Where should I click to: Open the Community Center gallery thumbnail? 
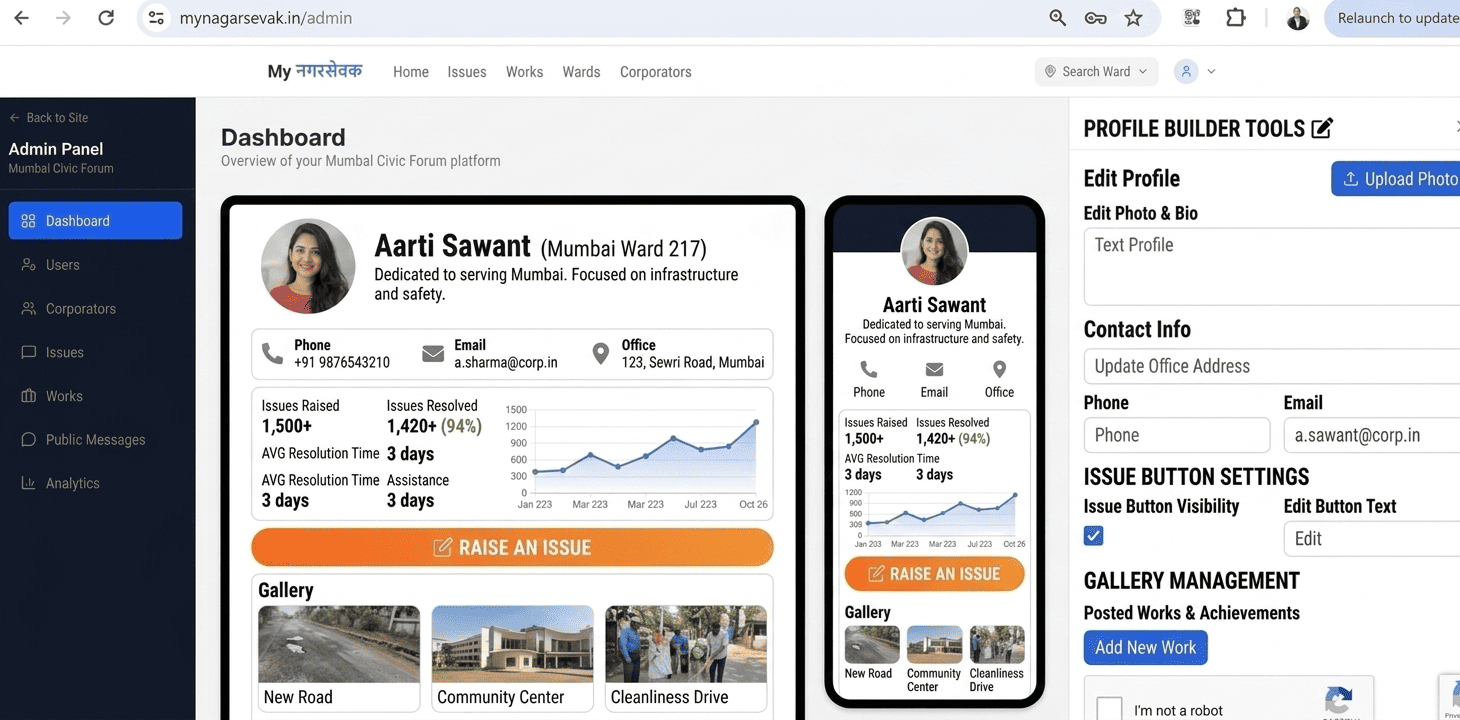click(512, 645)
